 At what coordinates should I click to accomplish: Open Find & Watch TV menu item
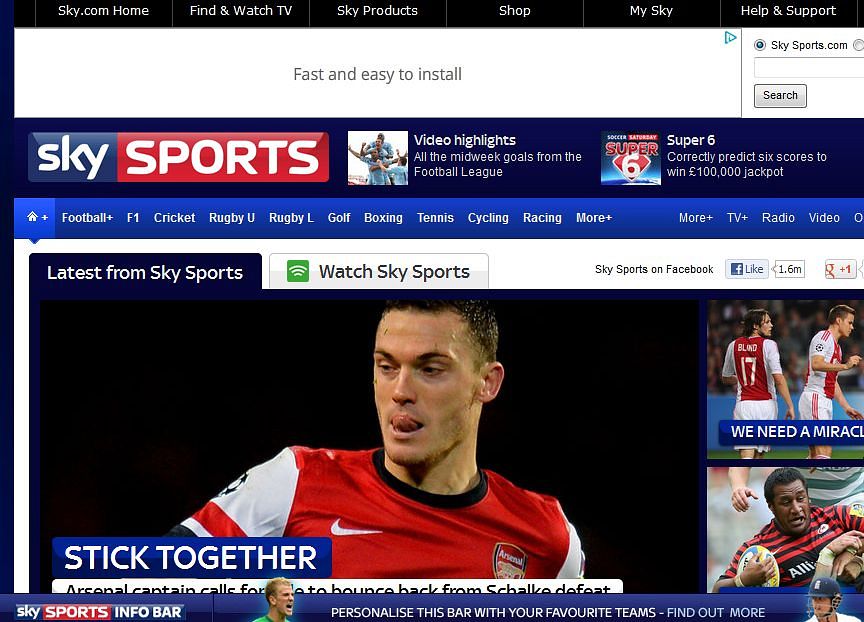click(x=241, y=10)
